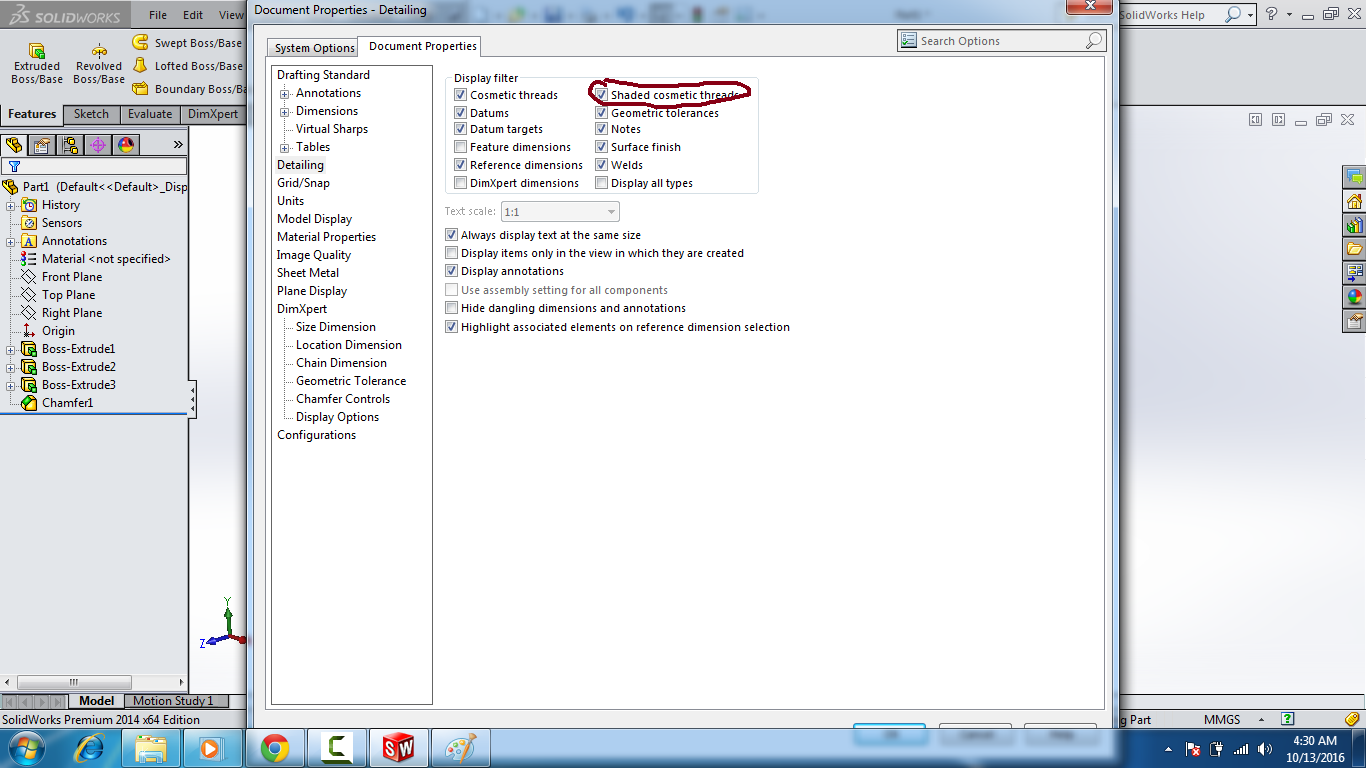Toggle Cosmetic threads checkbox
This screenshot has height=768, width=1366.
tap(461, 95)
